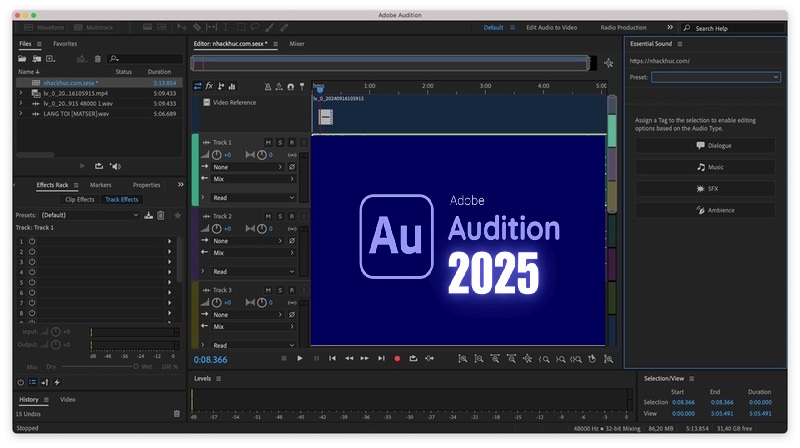Open Track 2 automation Read dropdown

(x=253, y=271)
